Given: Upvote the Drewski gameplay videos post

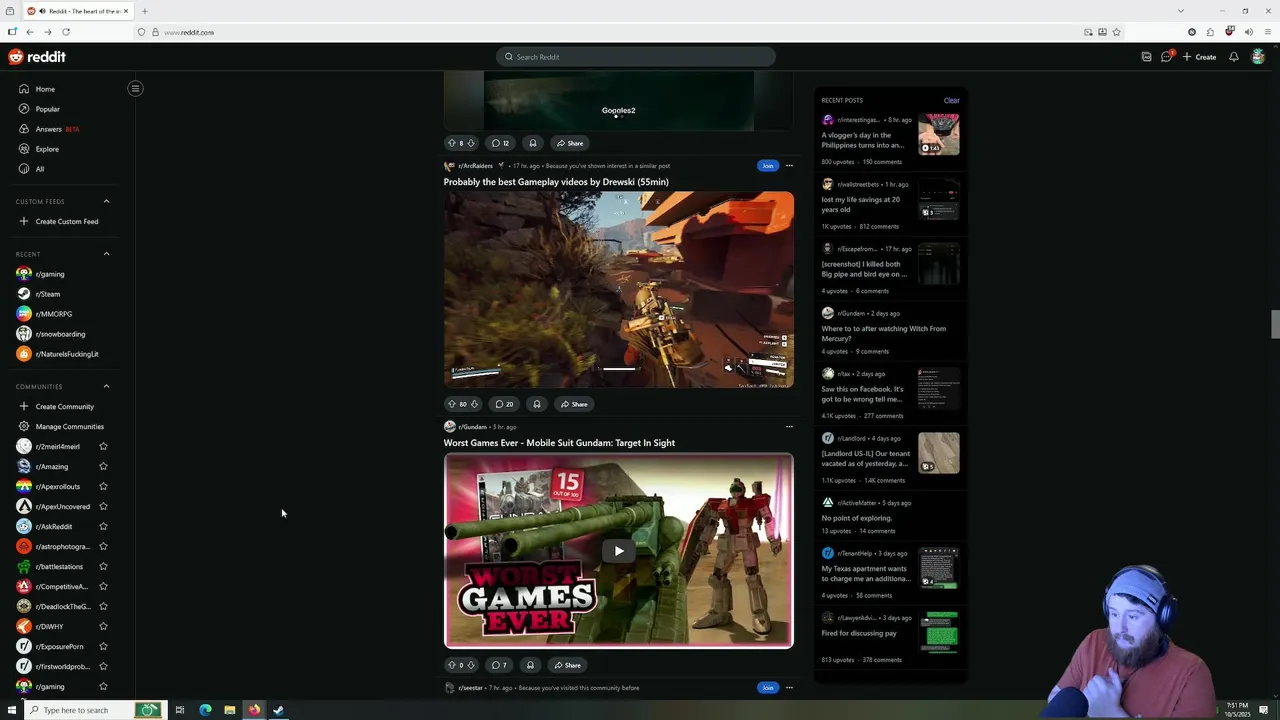Looking at the screenshot, I should point(451,404).
